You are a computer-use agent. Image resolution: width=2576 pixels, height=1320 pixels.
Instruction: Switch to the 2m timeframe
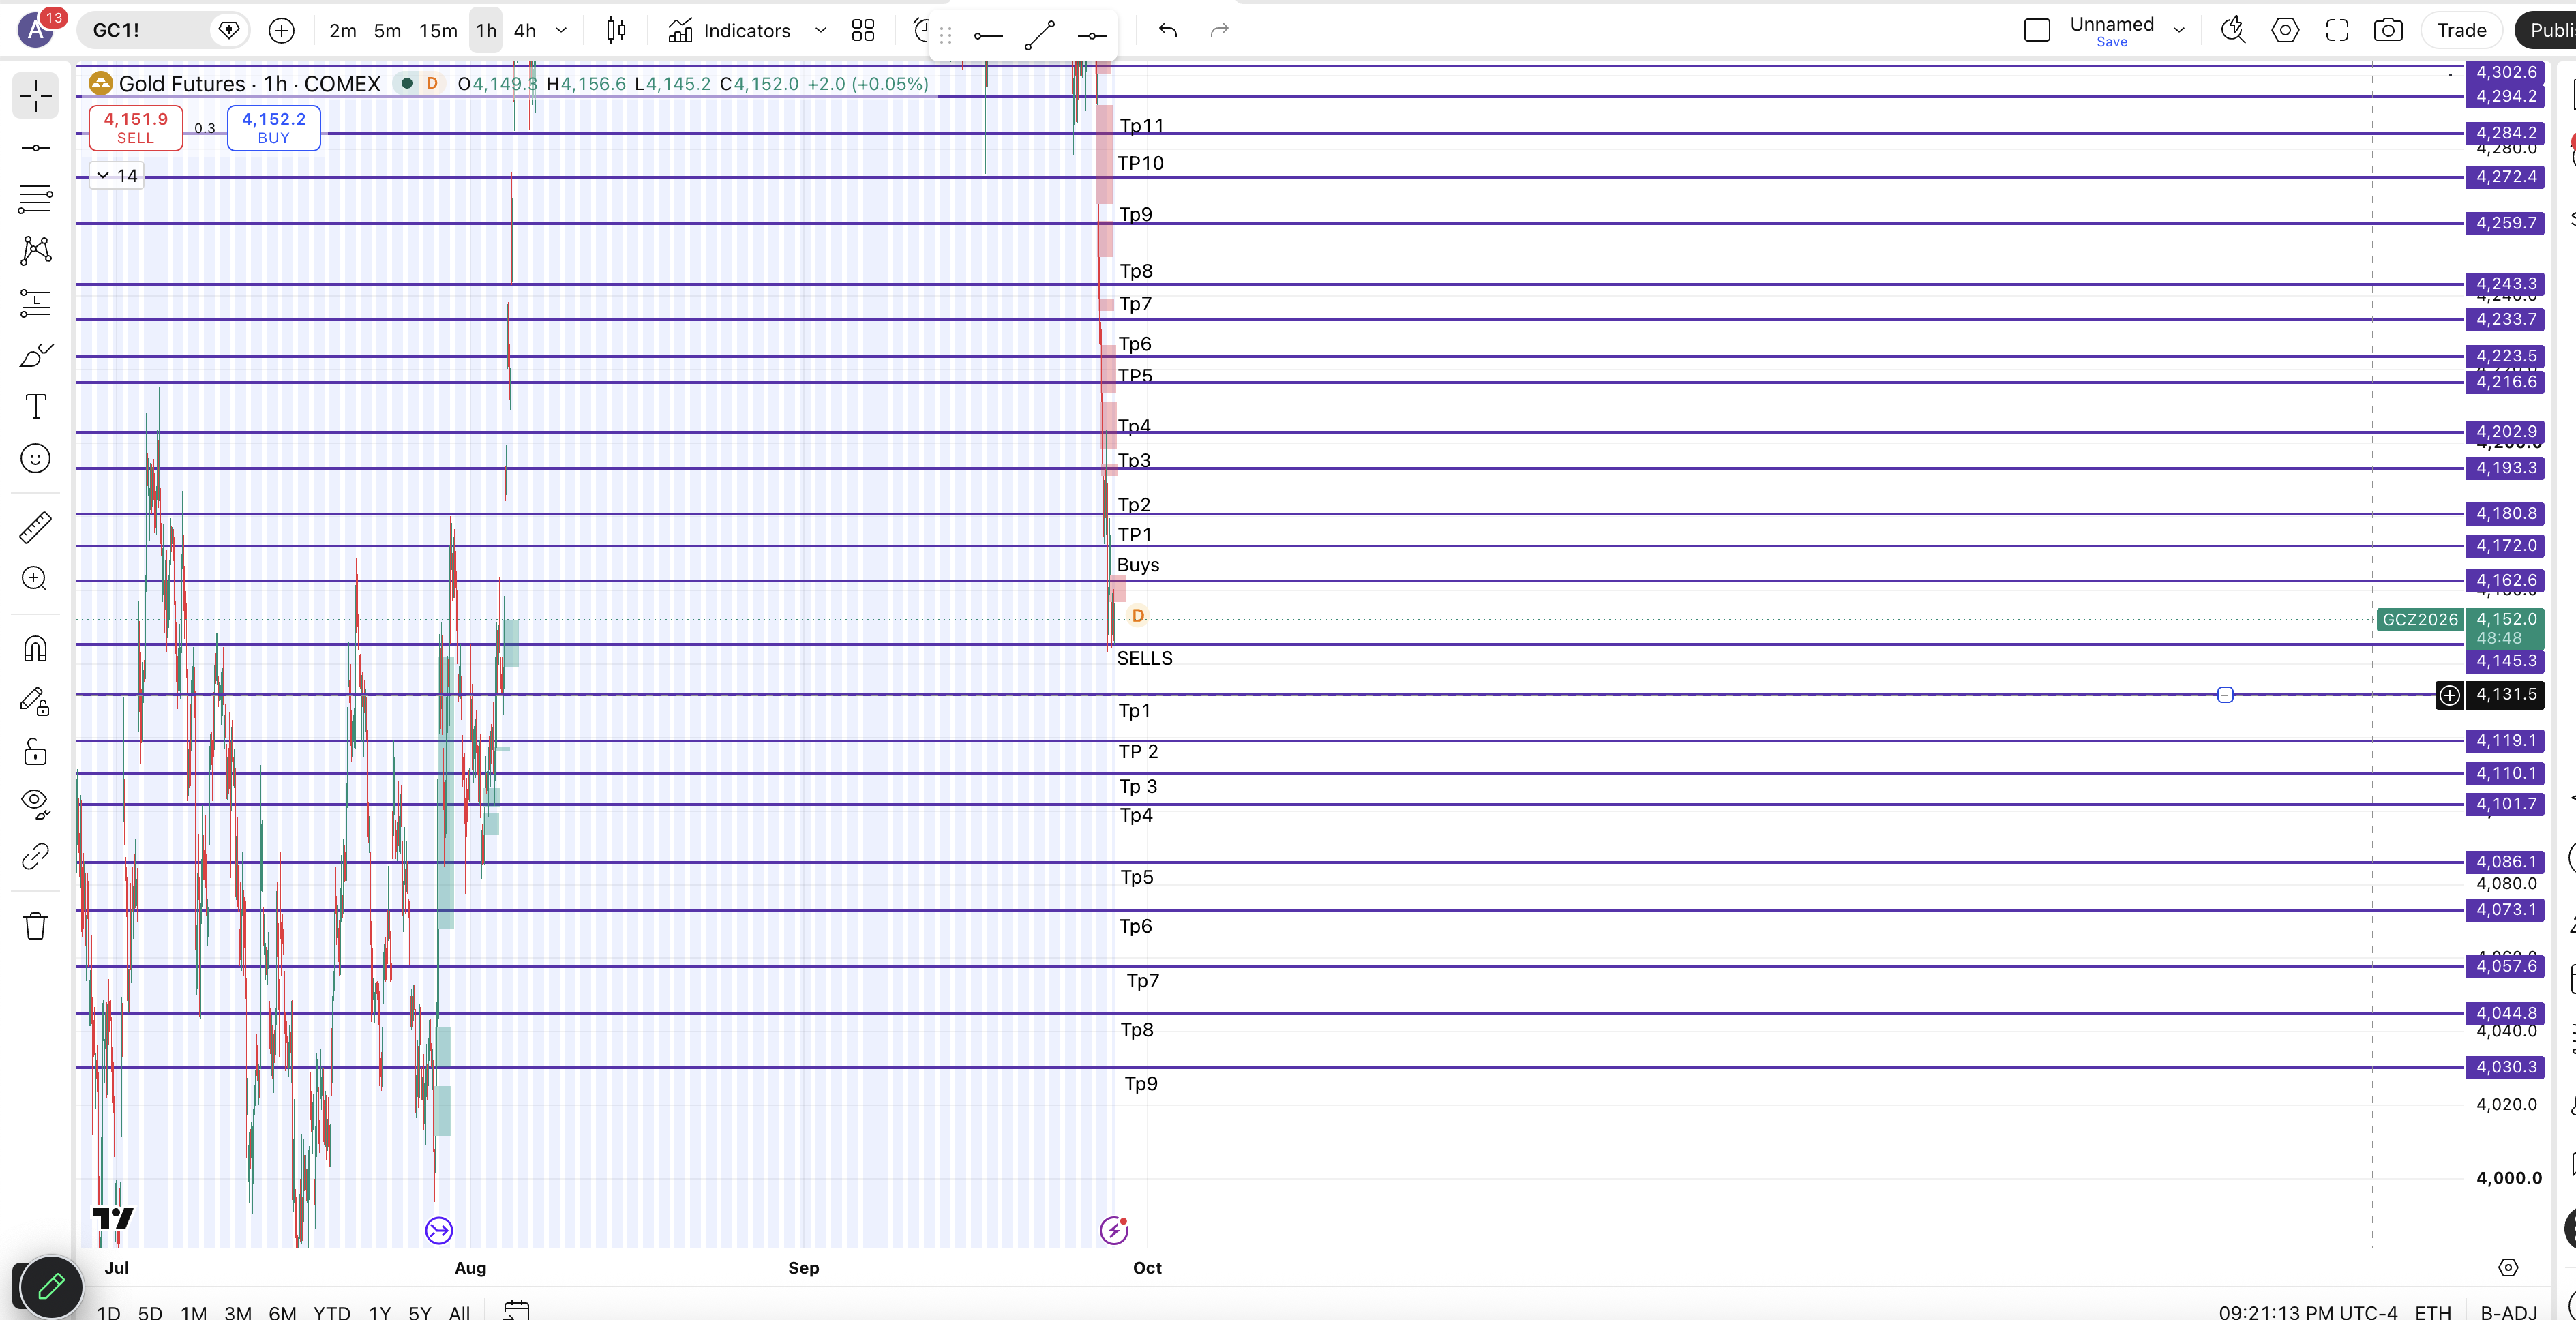pos(342,30)
